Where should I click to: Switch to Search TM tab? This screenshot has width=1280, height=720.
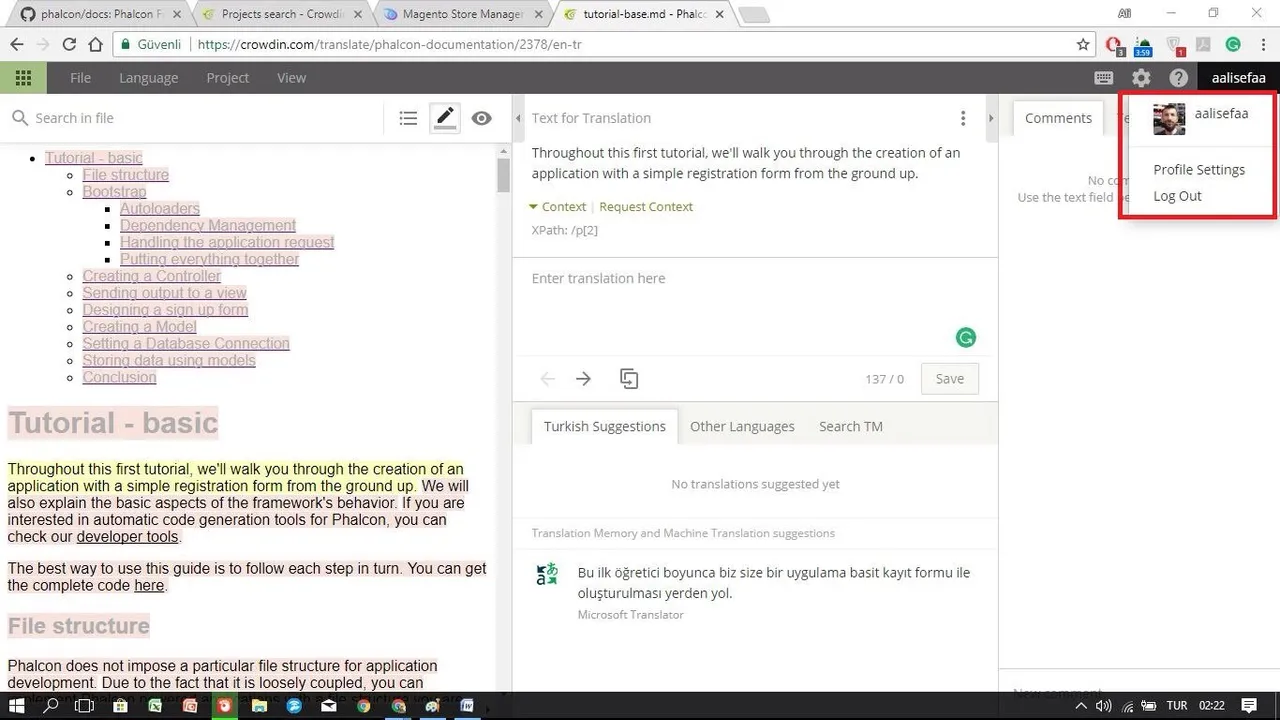(850, 426)
